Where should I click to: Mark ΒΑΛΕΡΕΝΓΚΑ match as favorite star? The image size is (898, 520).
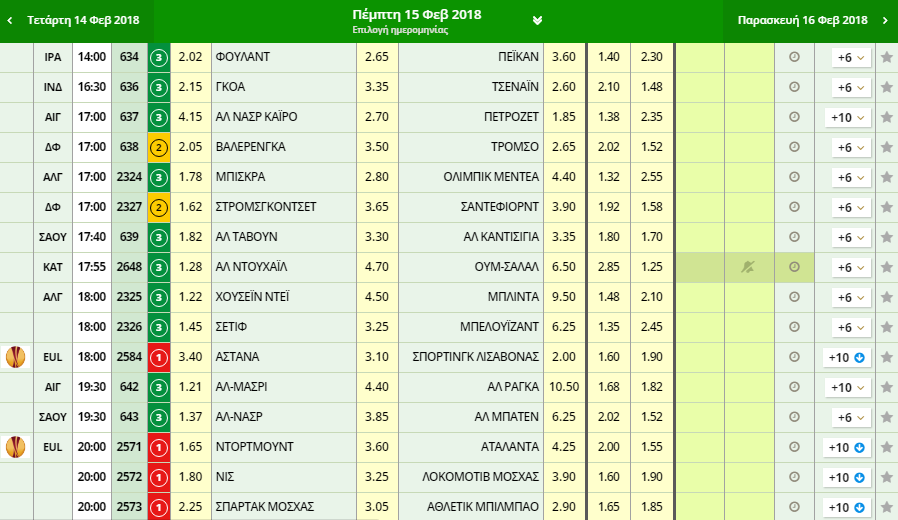tap(886, 148)
